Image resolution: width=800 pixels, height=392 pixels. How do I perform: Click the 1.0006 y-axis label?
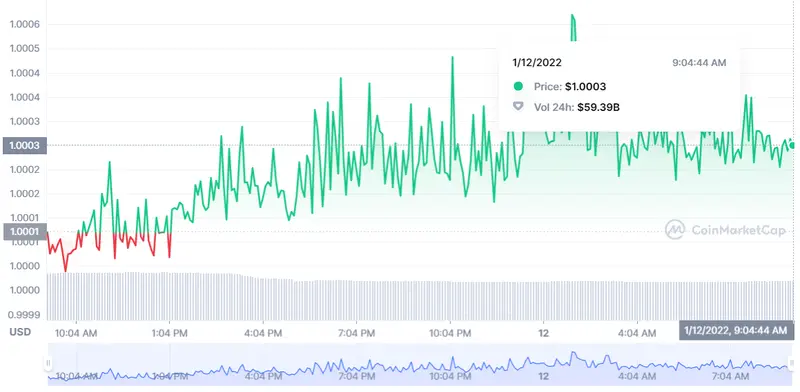click(25, 24)
